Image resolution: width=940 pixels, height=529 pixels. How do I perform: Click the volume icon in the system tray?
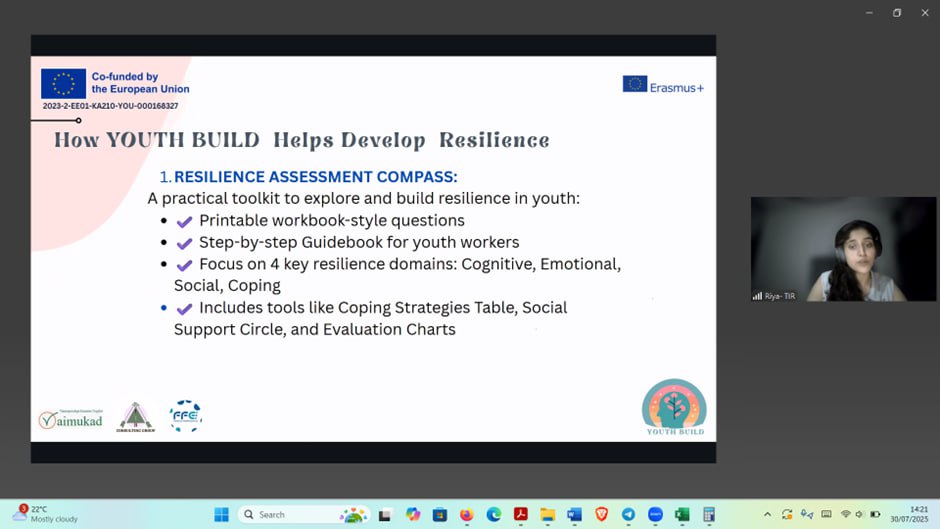(860, 515)
